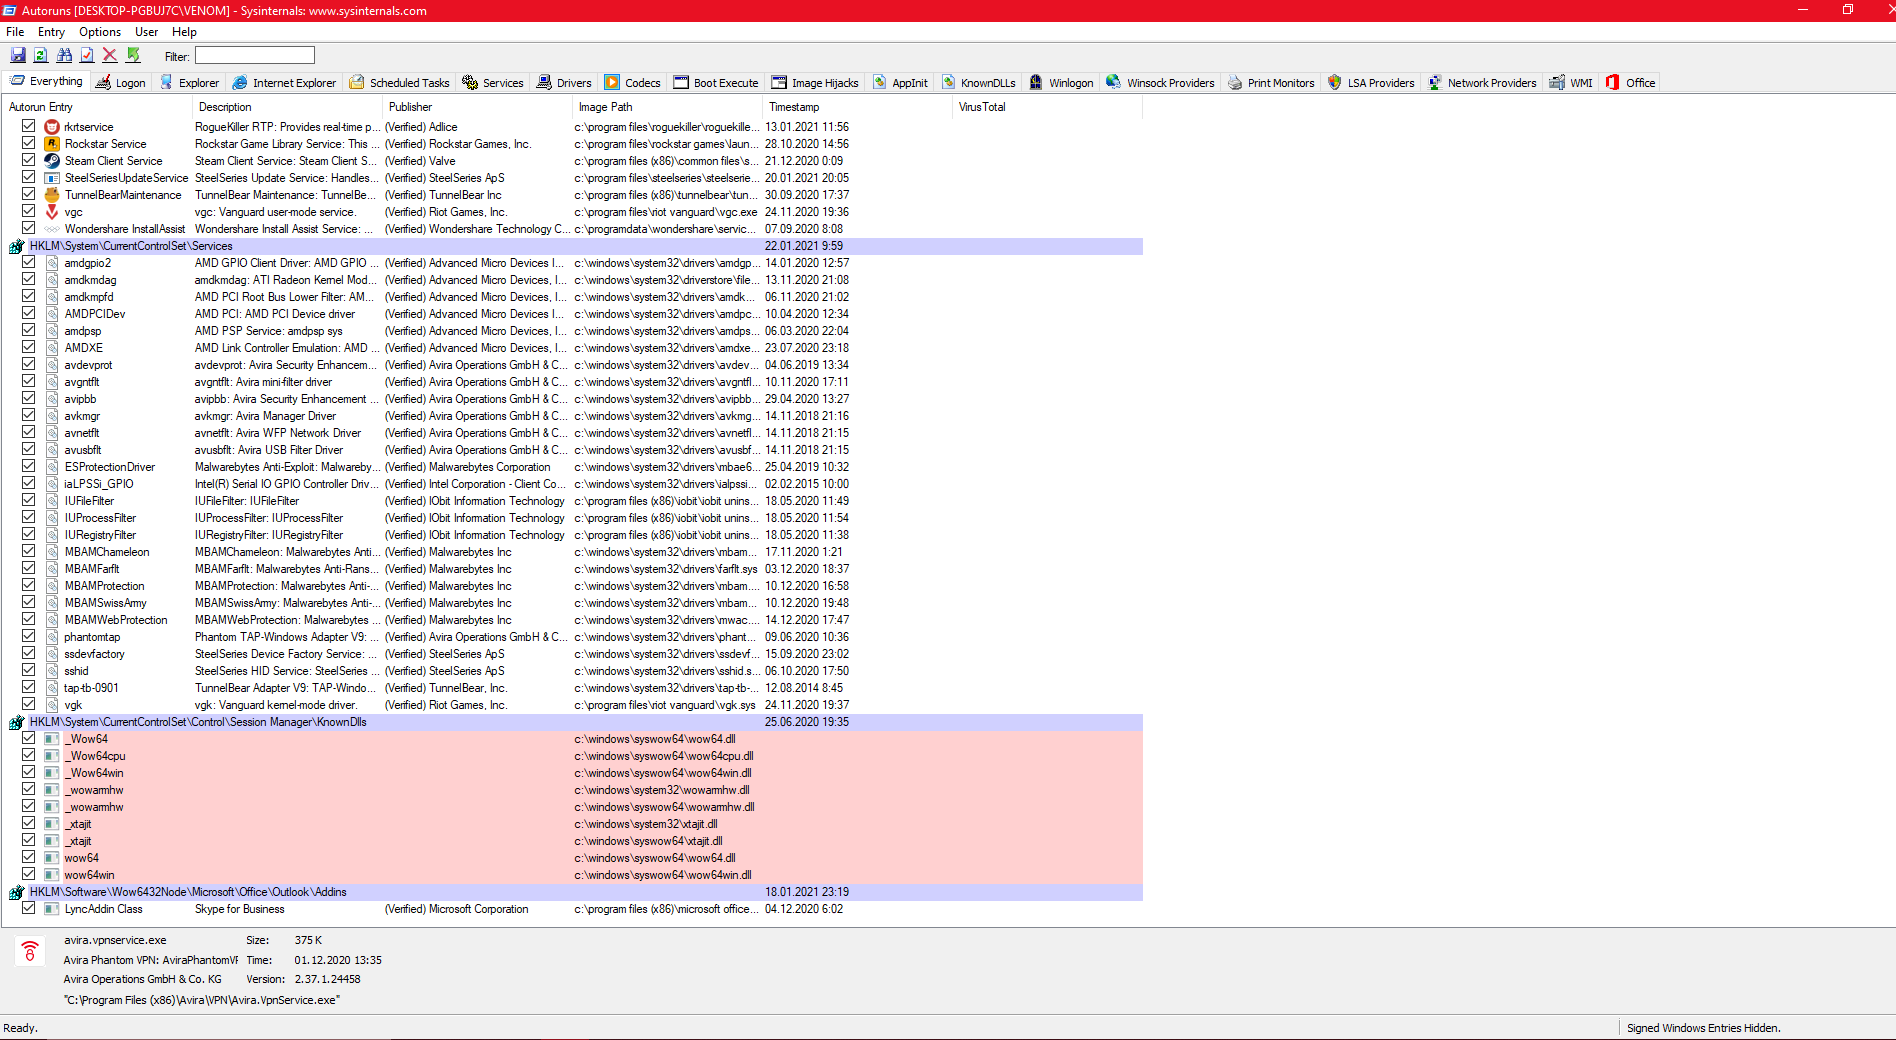Click the Save toolbar icon
The width and height of the screenshot is (1896, 1040).
coord(18,56)
